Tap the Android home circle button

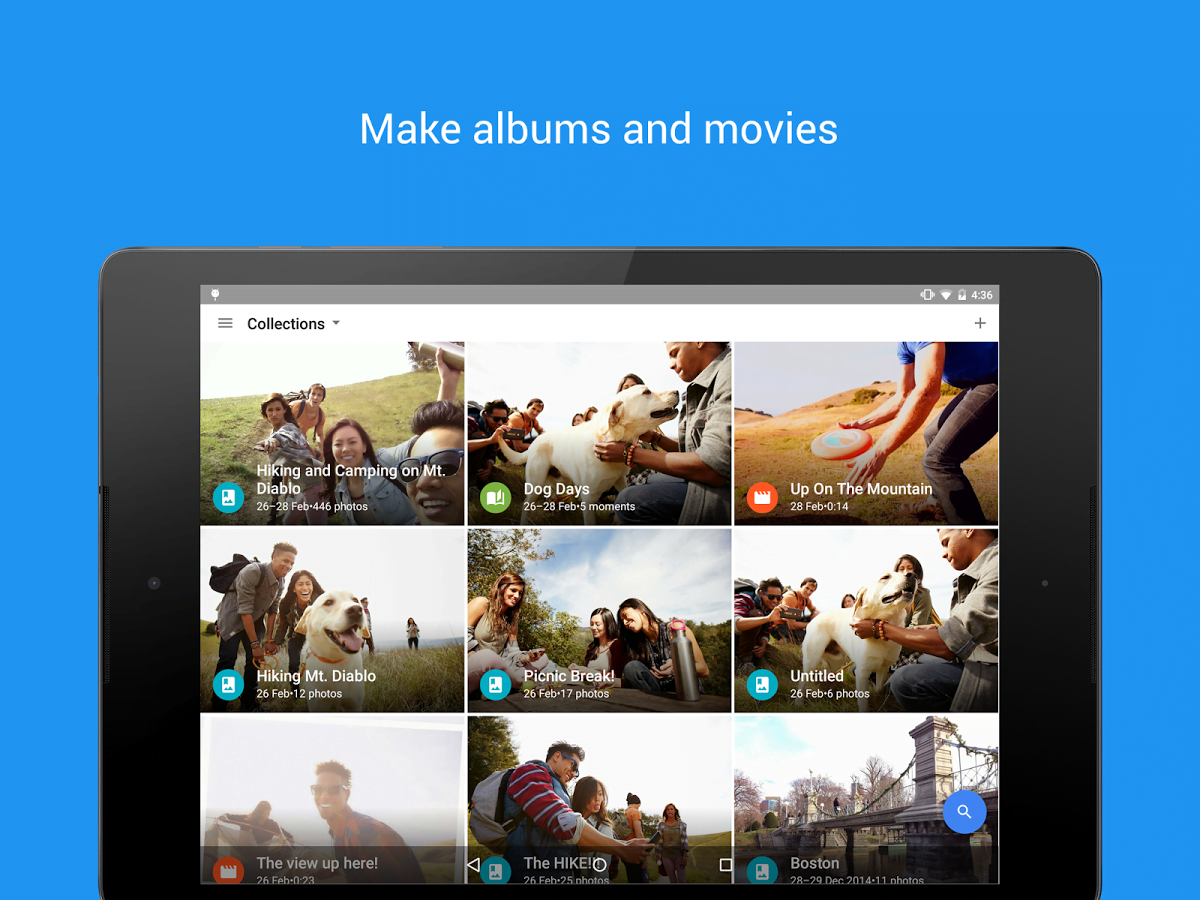599,864
